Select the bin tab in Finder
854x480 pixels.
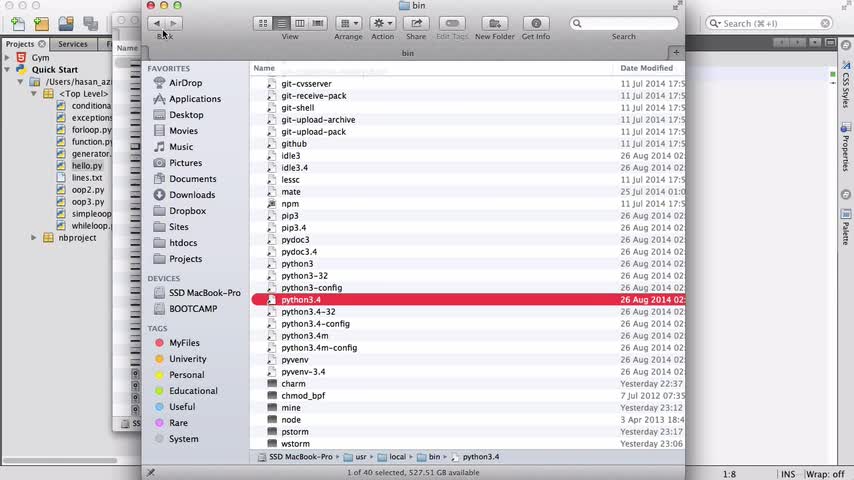[408, 53]
